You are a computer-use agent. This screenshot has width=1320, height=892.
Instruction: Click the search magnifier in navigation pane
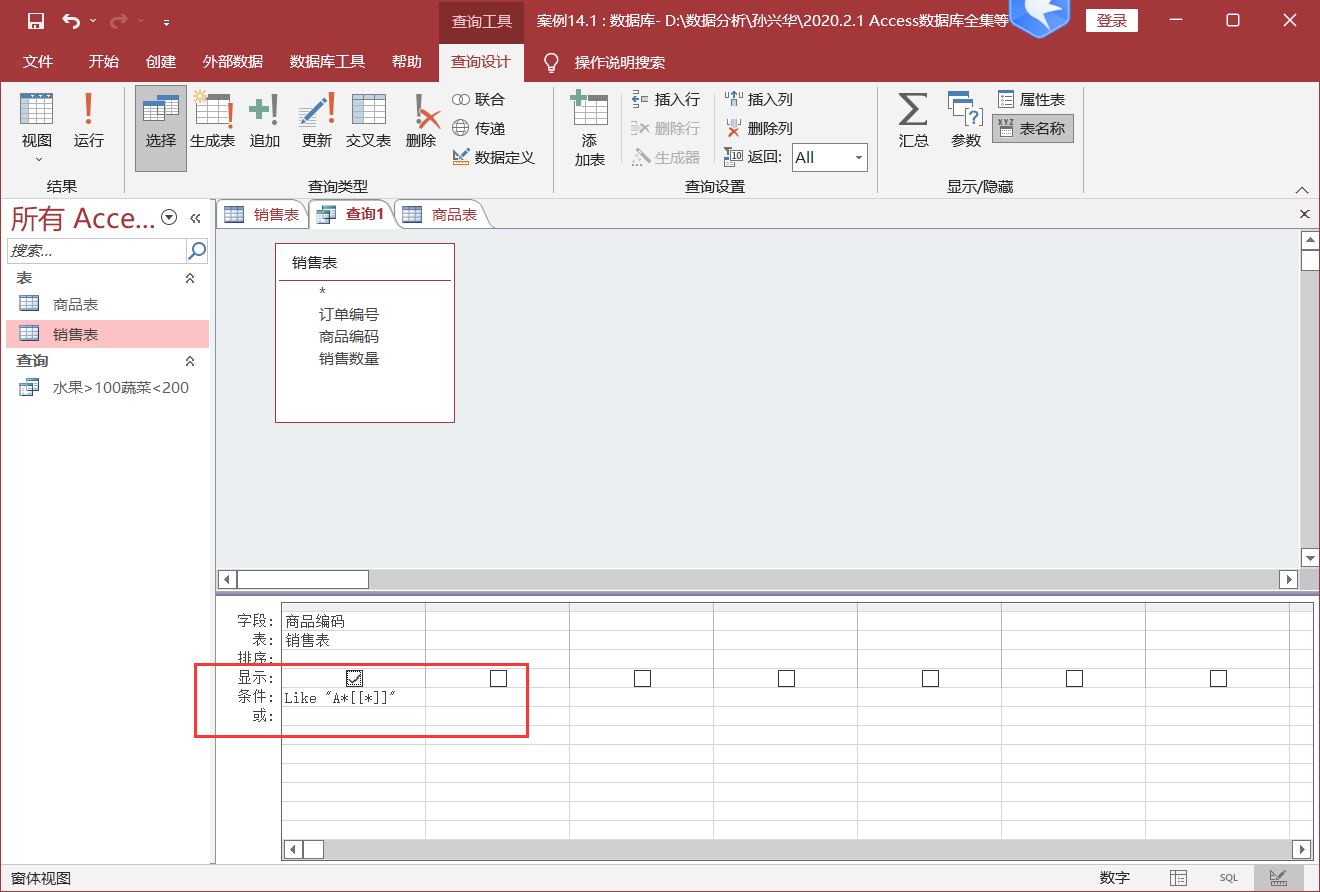(197, 251)
